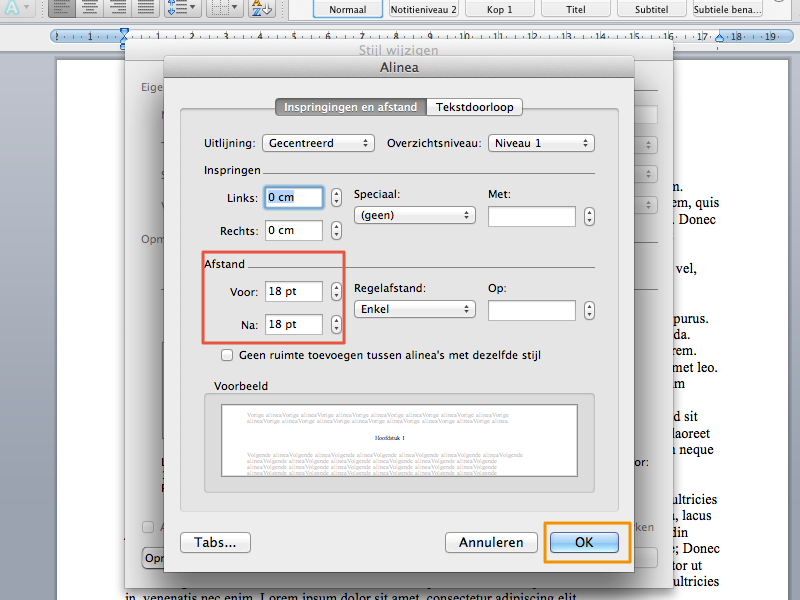Click the Voor spacing field
This screenshot has height=600, width=800.
click(294, 291)
